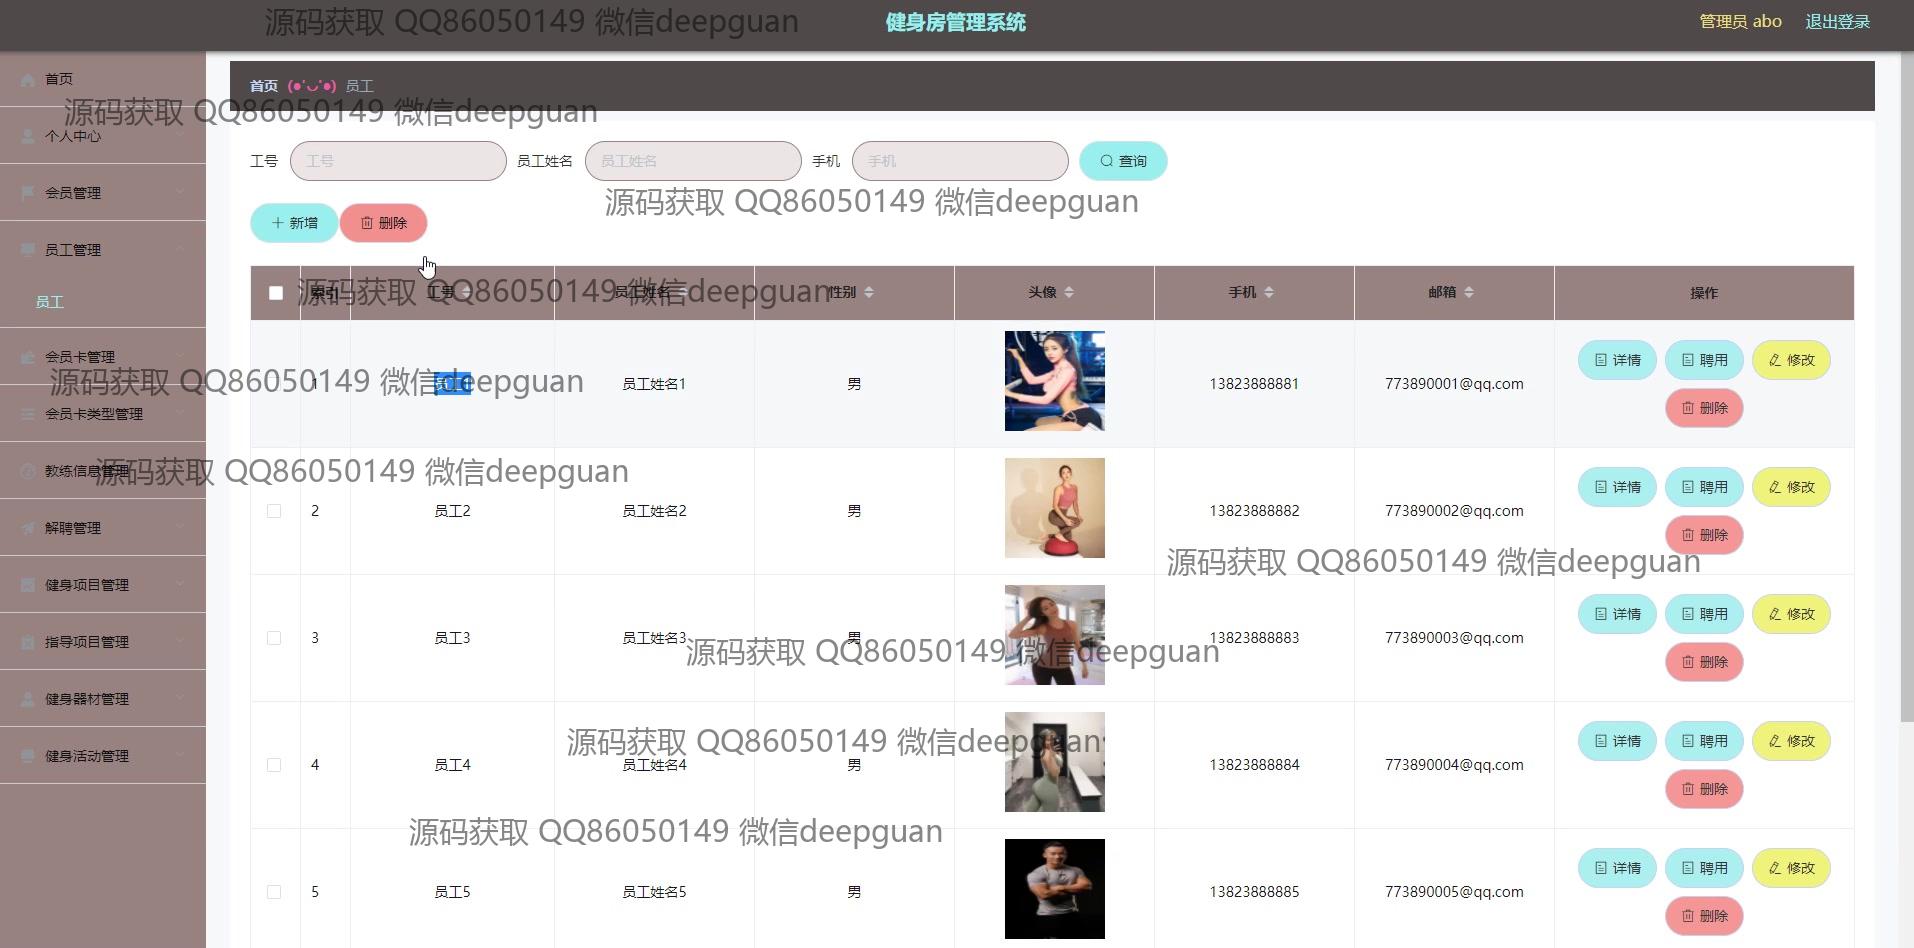The image size is (1914, 948).
Task: Click the 员工姓名 search input field
Action: click(x=693, y=161)
